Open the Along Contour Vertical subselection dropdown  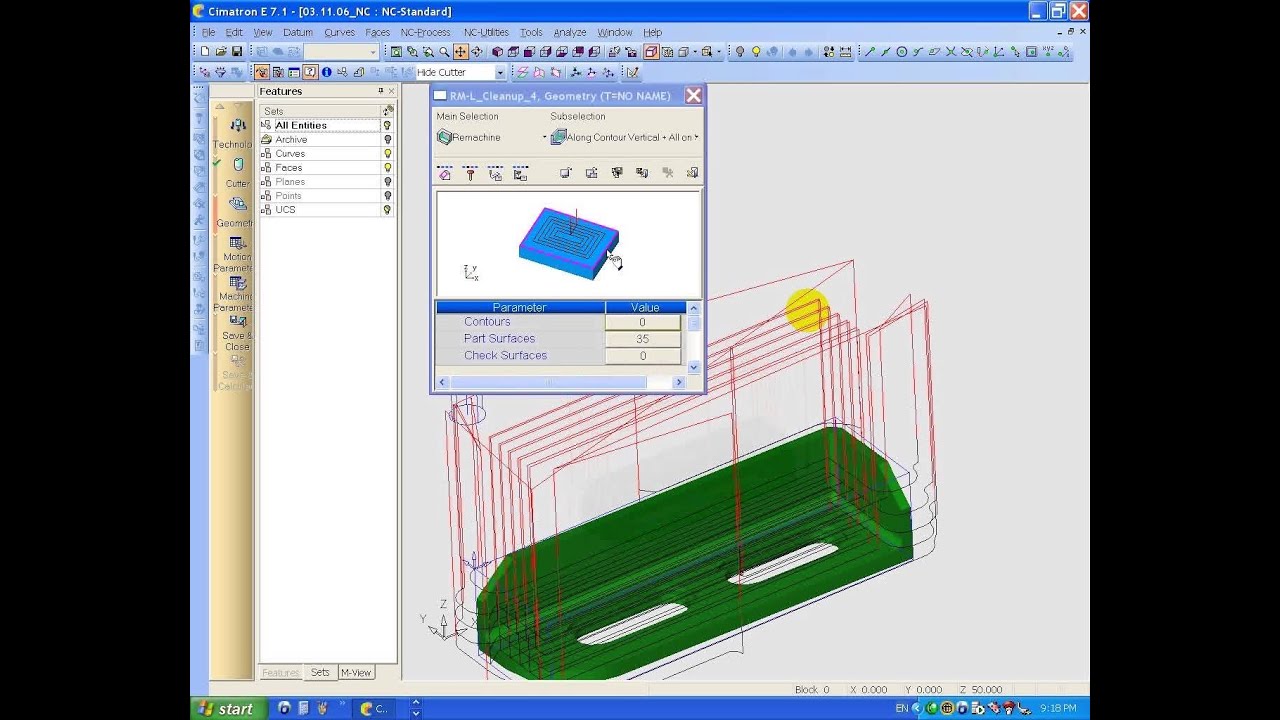(x=696, y=137)
